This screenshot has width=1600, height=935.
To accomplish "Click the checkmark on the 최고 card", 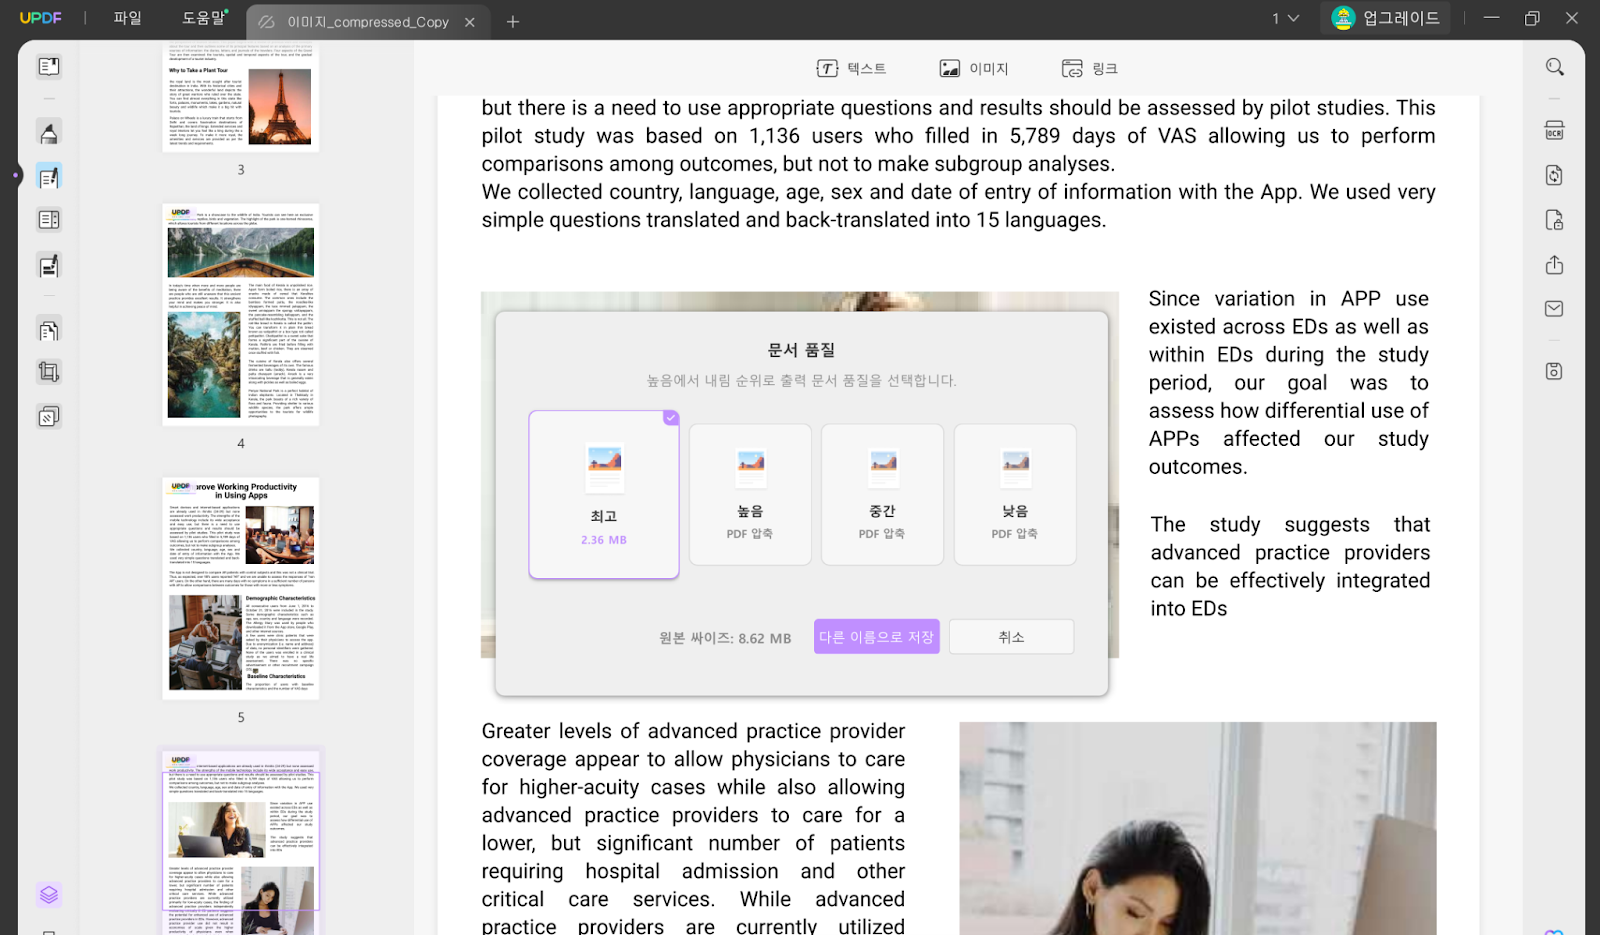I will coord(671,418).
